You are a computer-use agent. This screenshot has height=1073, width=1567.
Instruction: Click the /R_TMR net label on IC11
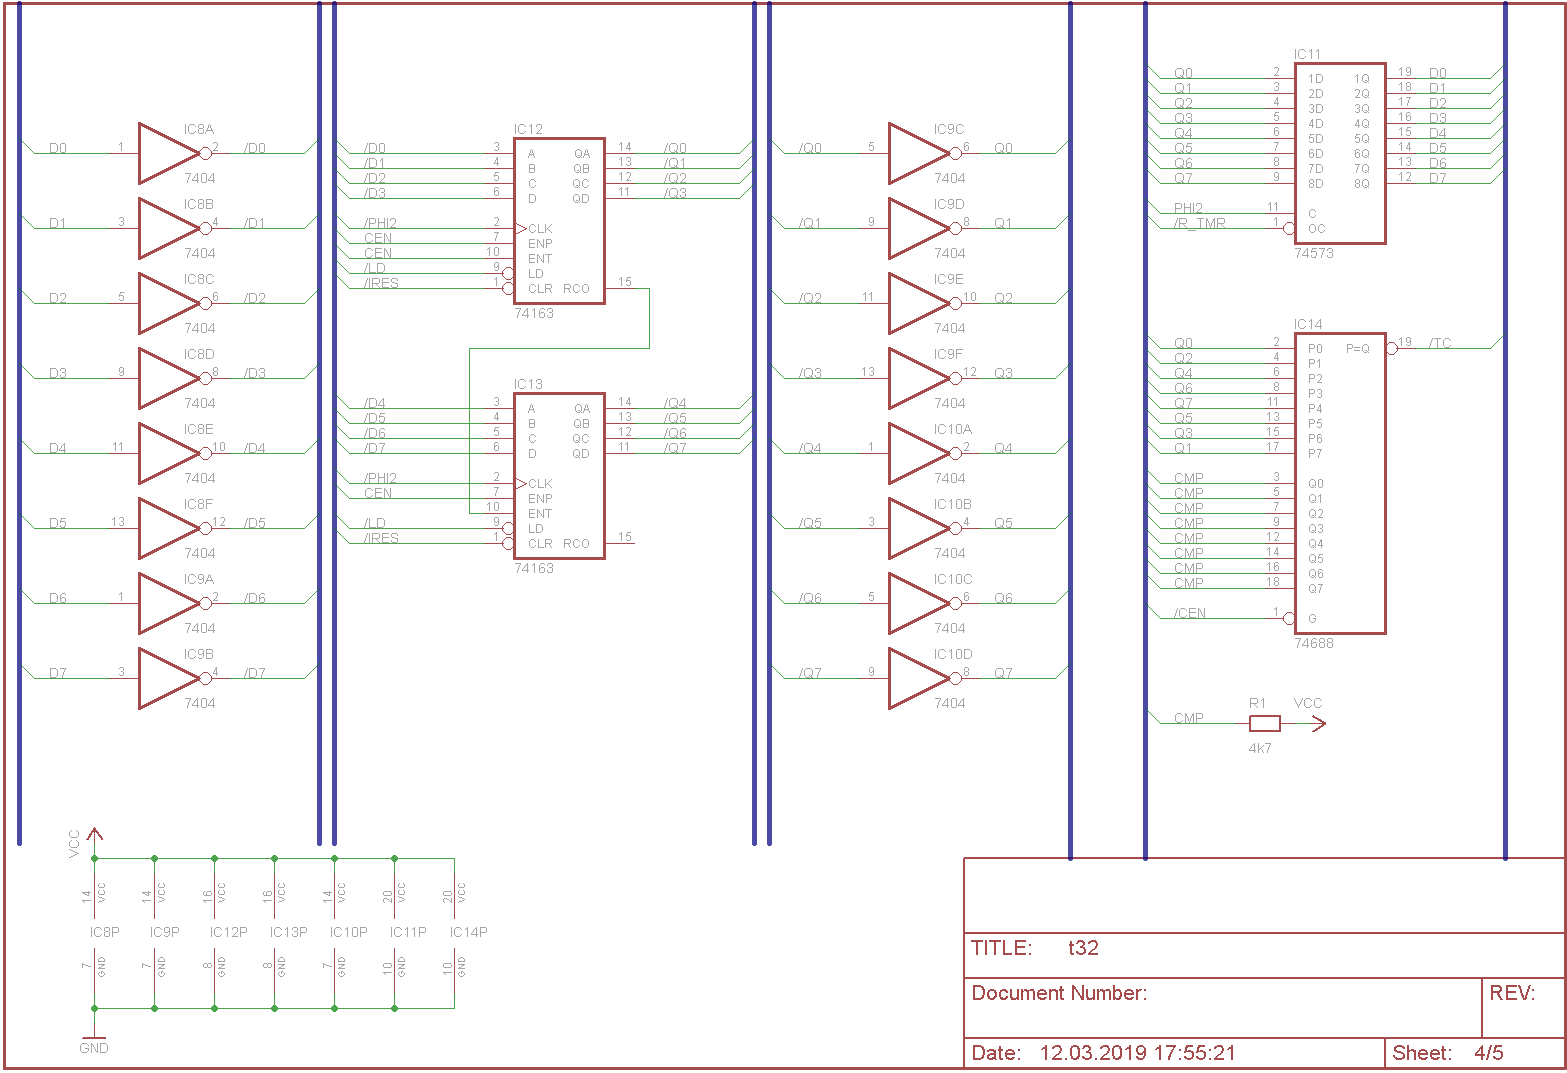tap(1198, 223)
